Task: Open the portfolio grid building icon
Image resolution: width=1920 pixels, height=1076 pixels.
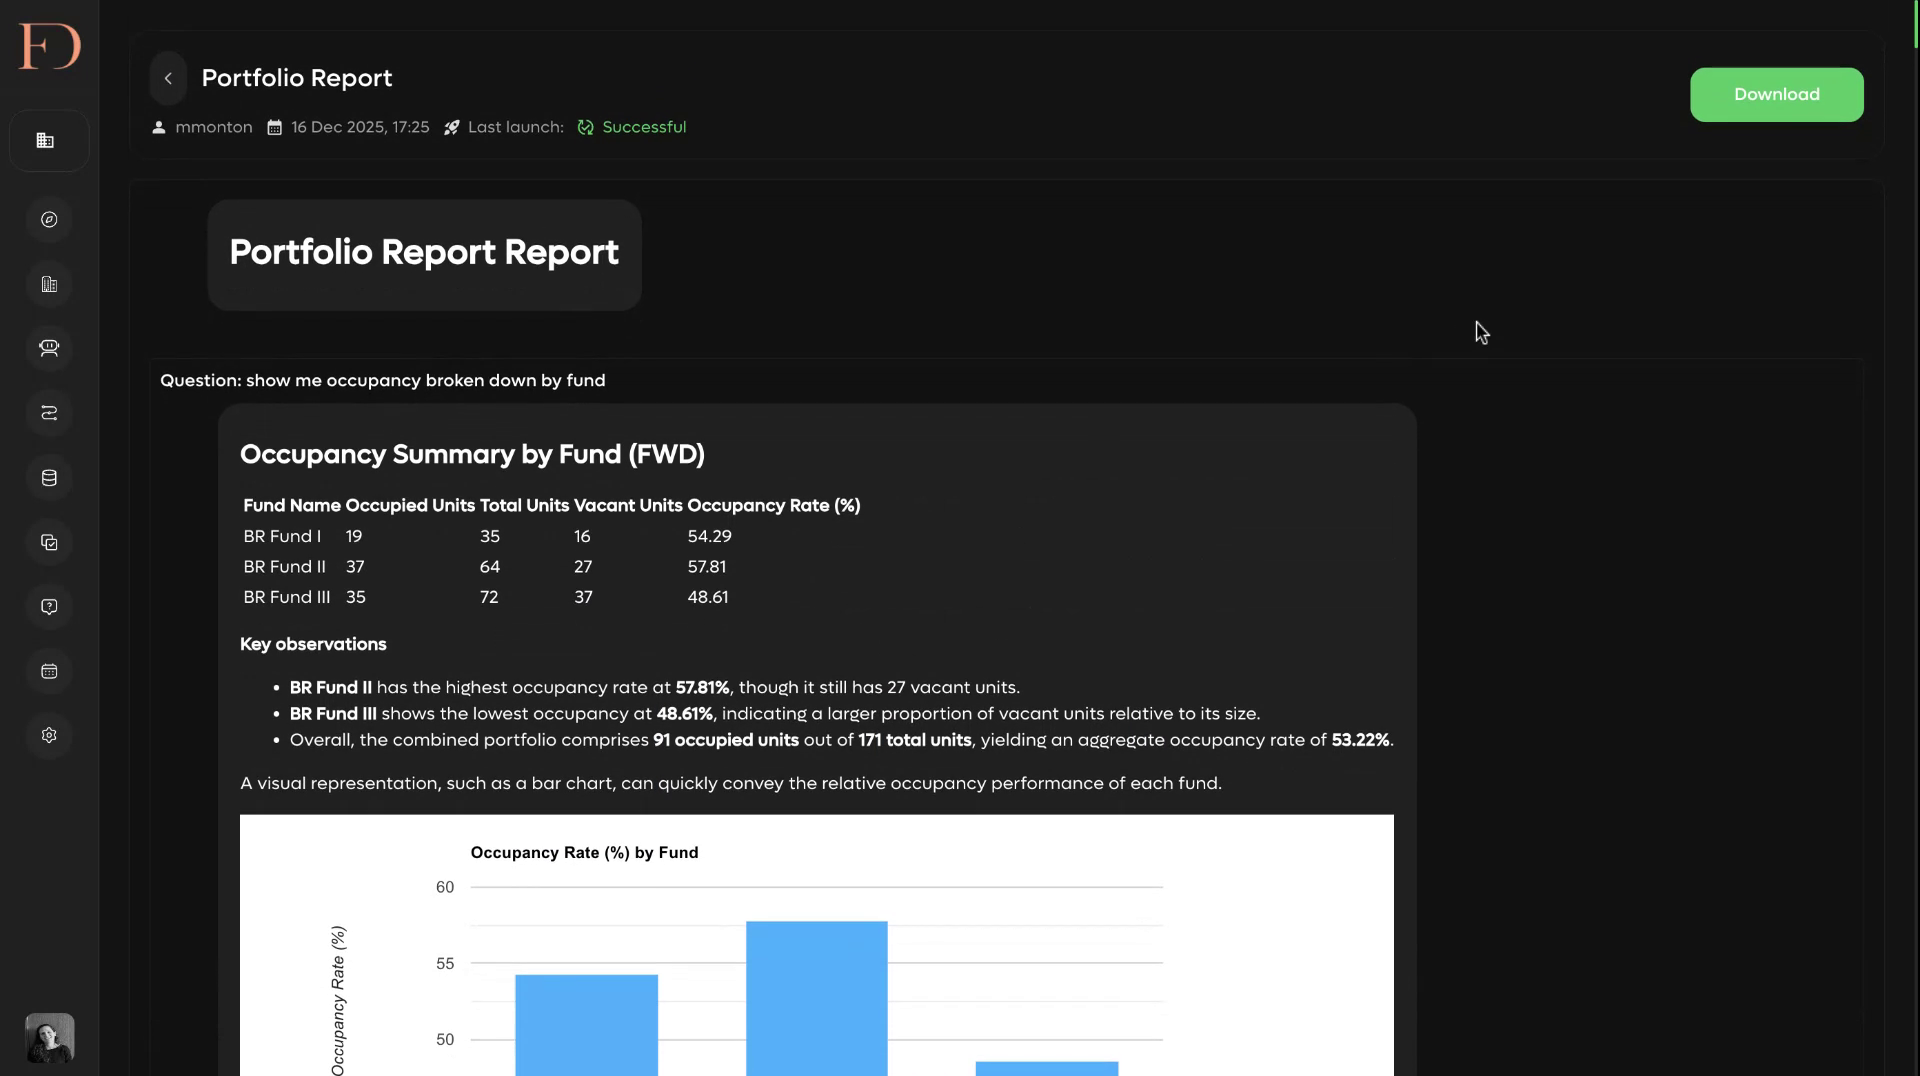Action: 46,141
